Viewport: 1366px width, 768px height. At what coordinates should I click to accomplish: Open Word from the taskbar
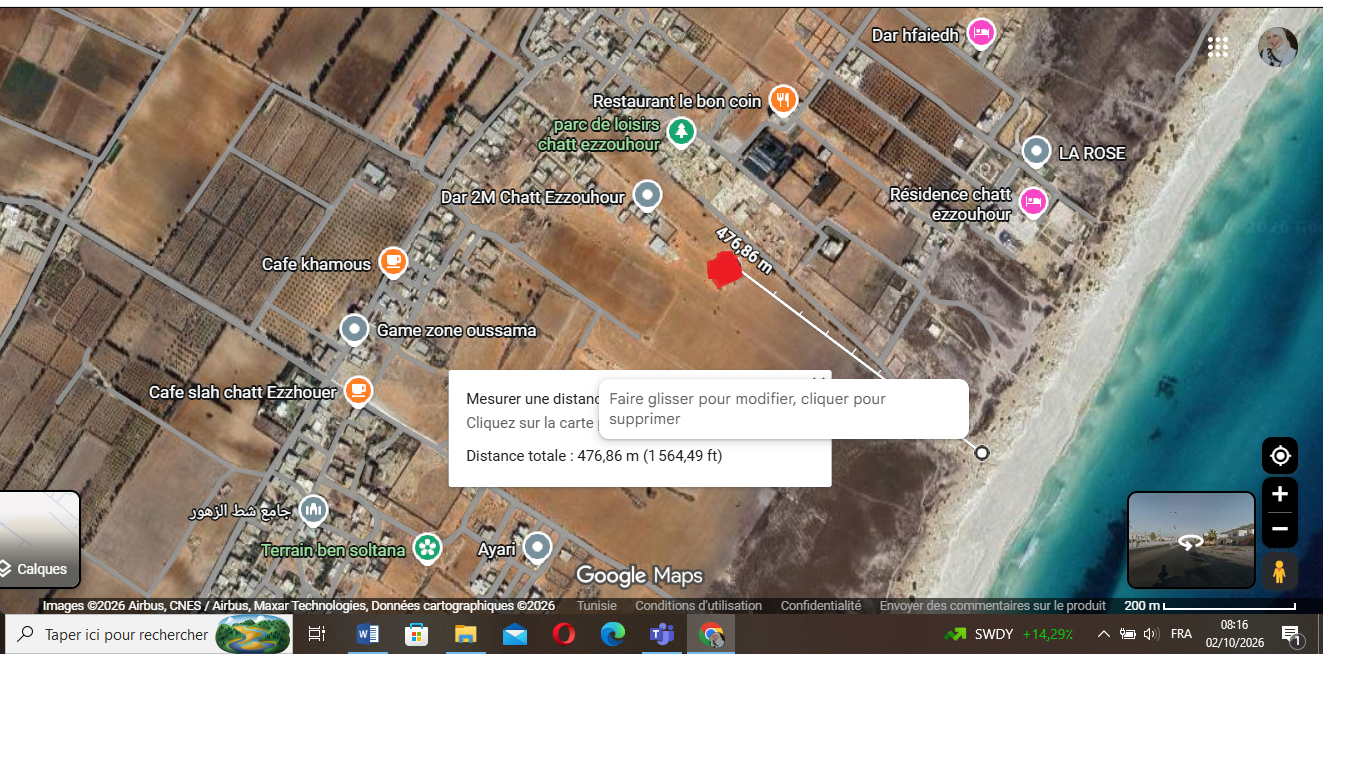pyautogui.click(x=368, y=634)
